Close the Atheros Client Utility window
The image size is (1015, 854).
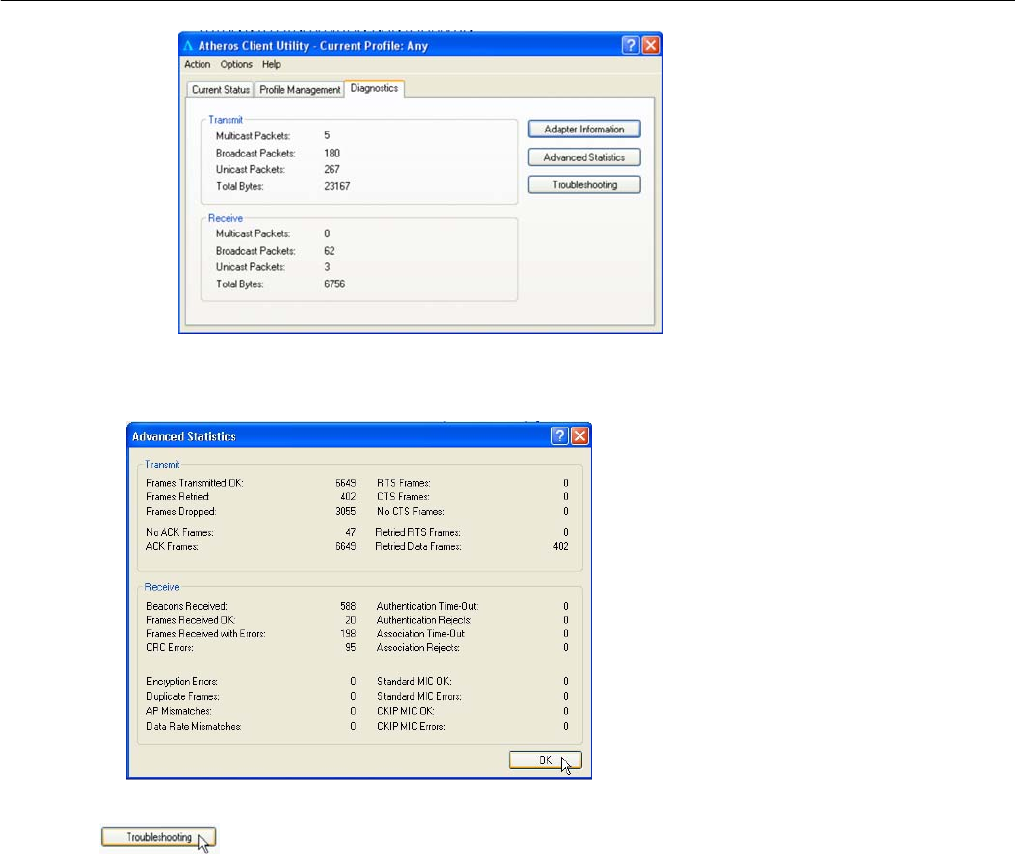click(651, 45)
